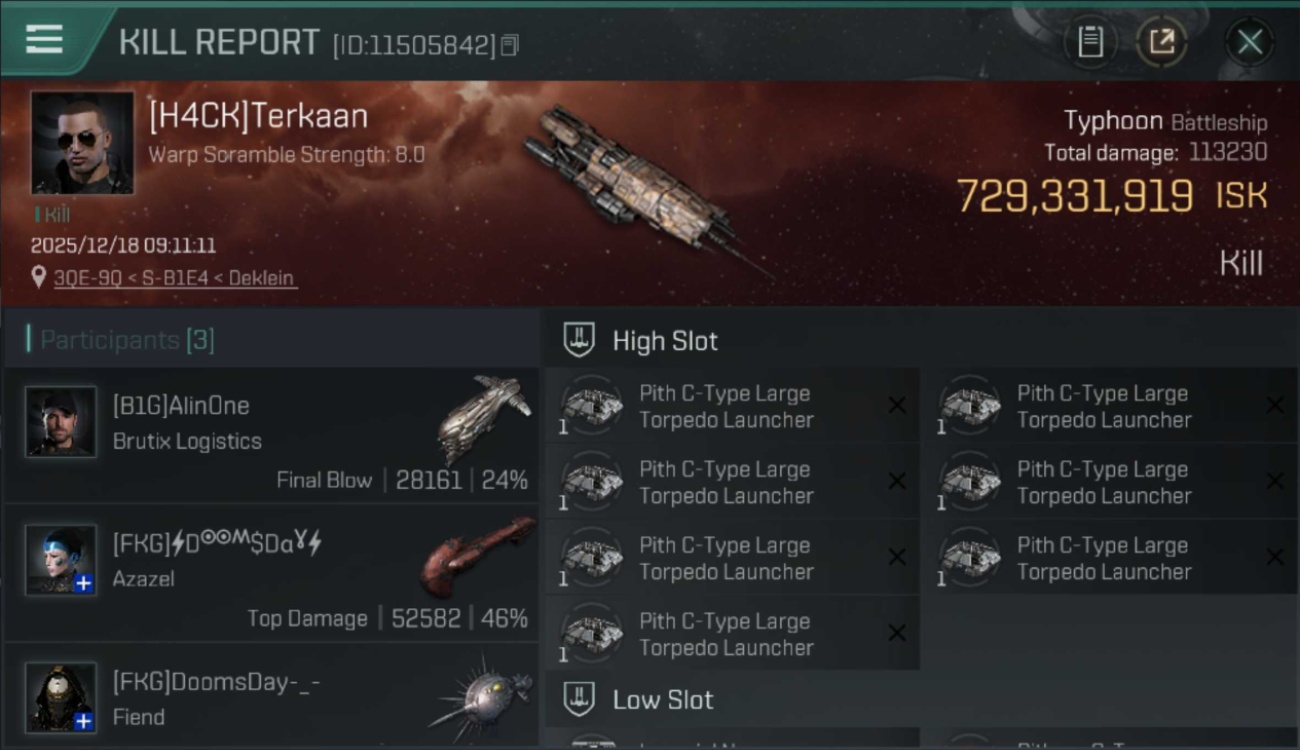The height and width of the screenshot is (750, 1300).
Task: Copy the kill report ID
Action: pyautogui.click(x=510, y=45)
